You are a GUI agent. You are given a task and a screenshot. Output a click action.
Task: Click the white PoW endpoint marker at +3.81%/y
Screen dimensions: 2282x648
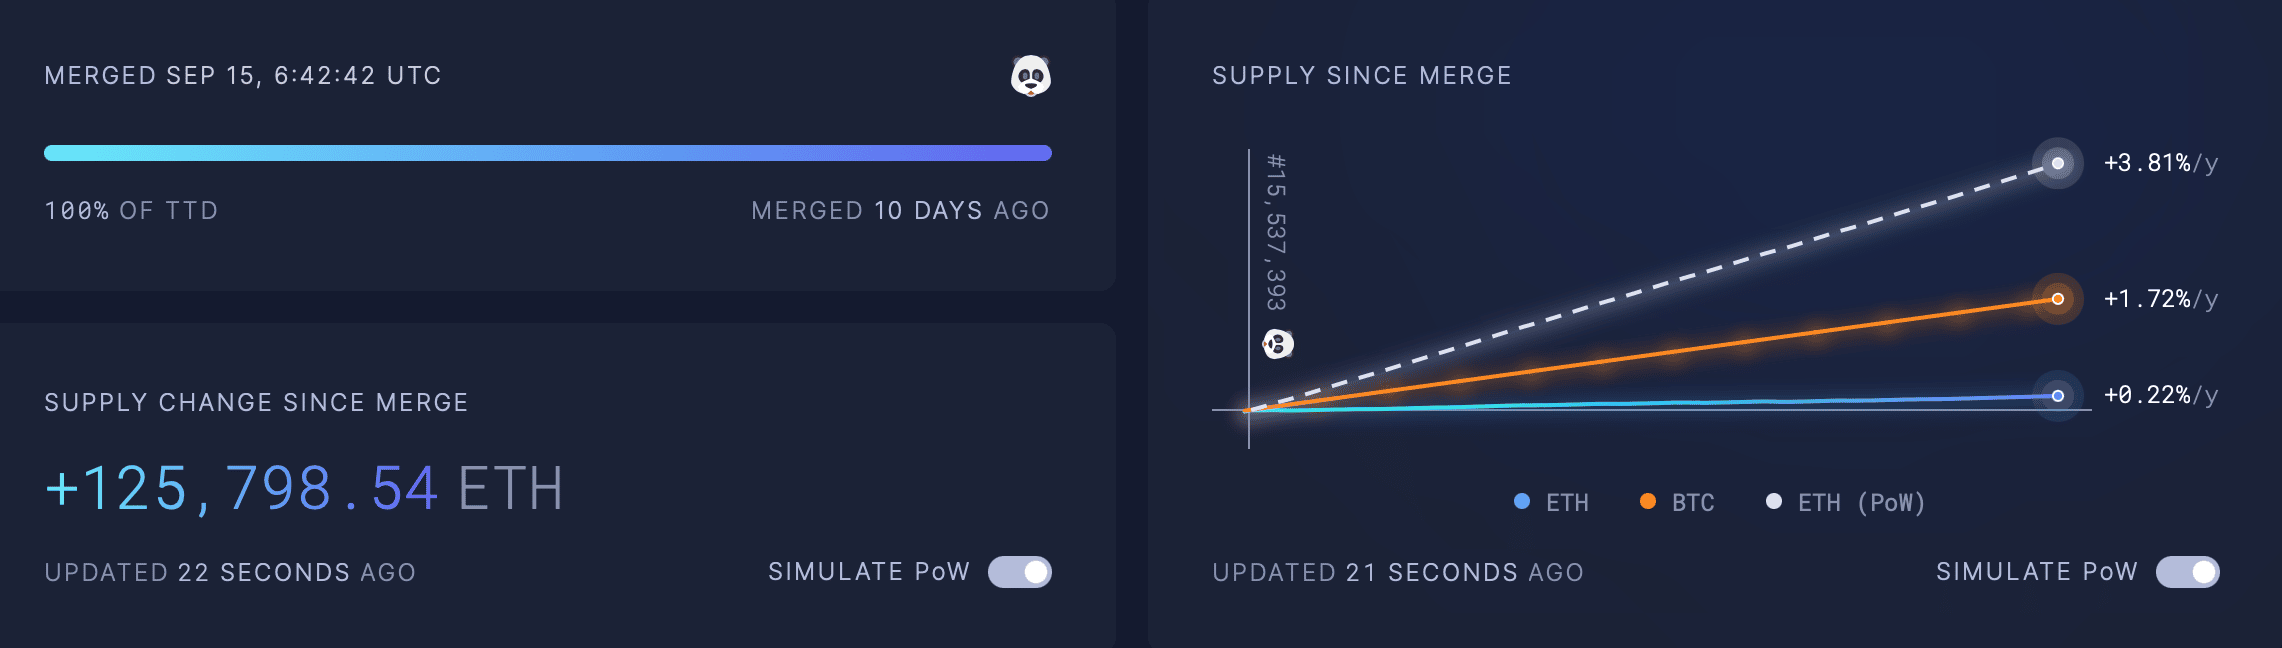pos(2057,163)
